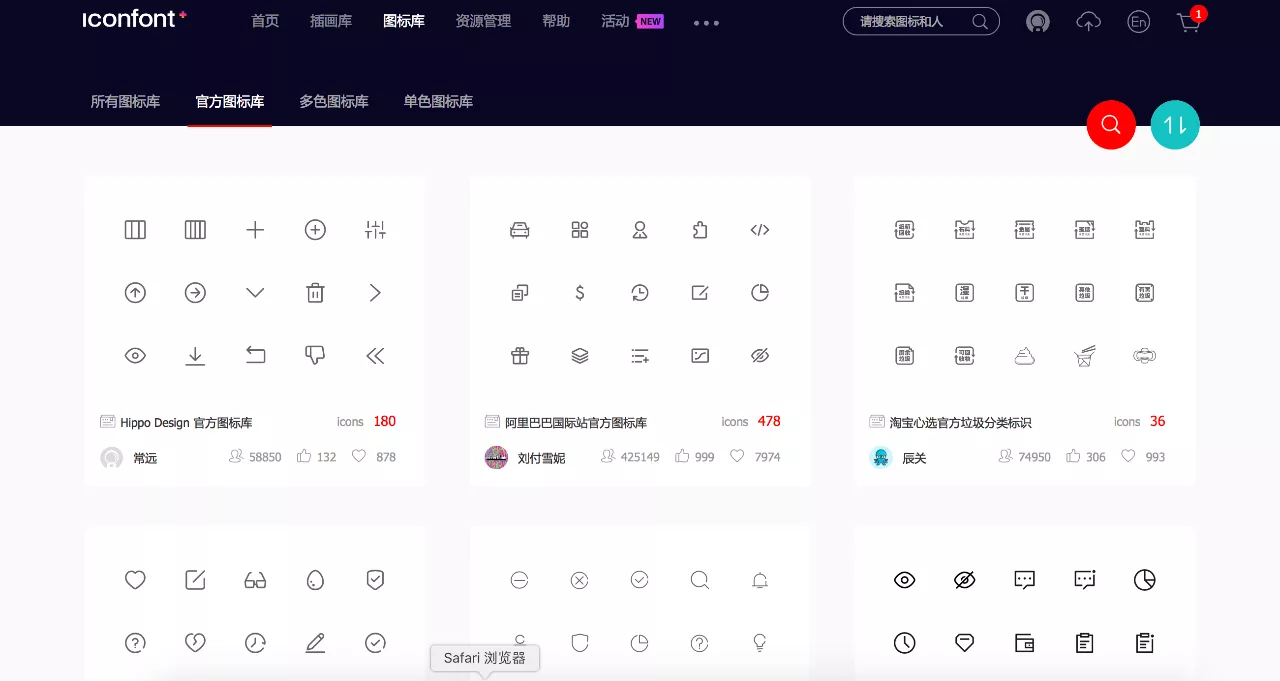1280x681 pixels.
Task: Expand the three-dot more menu
Action: click(x=706, y=22)
